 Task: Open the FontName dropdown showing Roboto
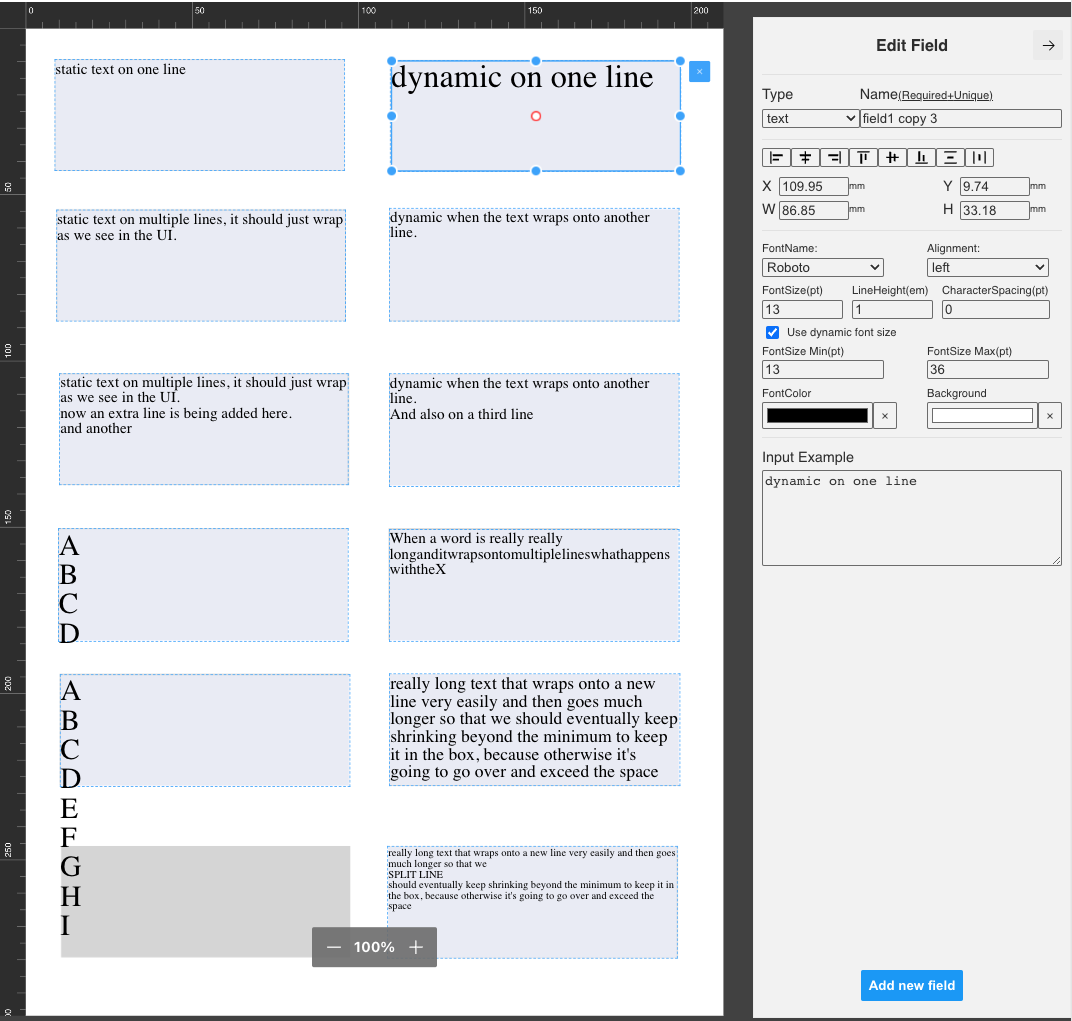click(822, 267)
